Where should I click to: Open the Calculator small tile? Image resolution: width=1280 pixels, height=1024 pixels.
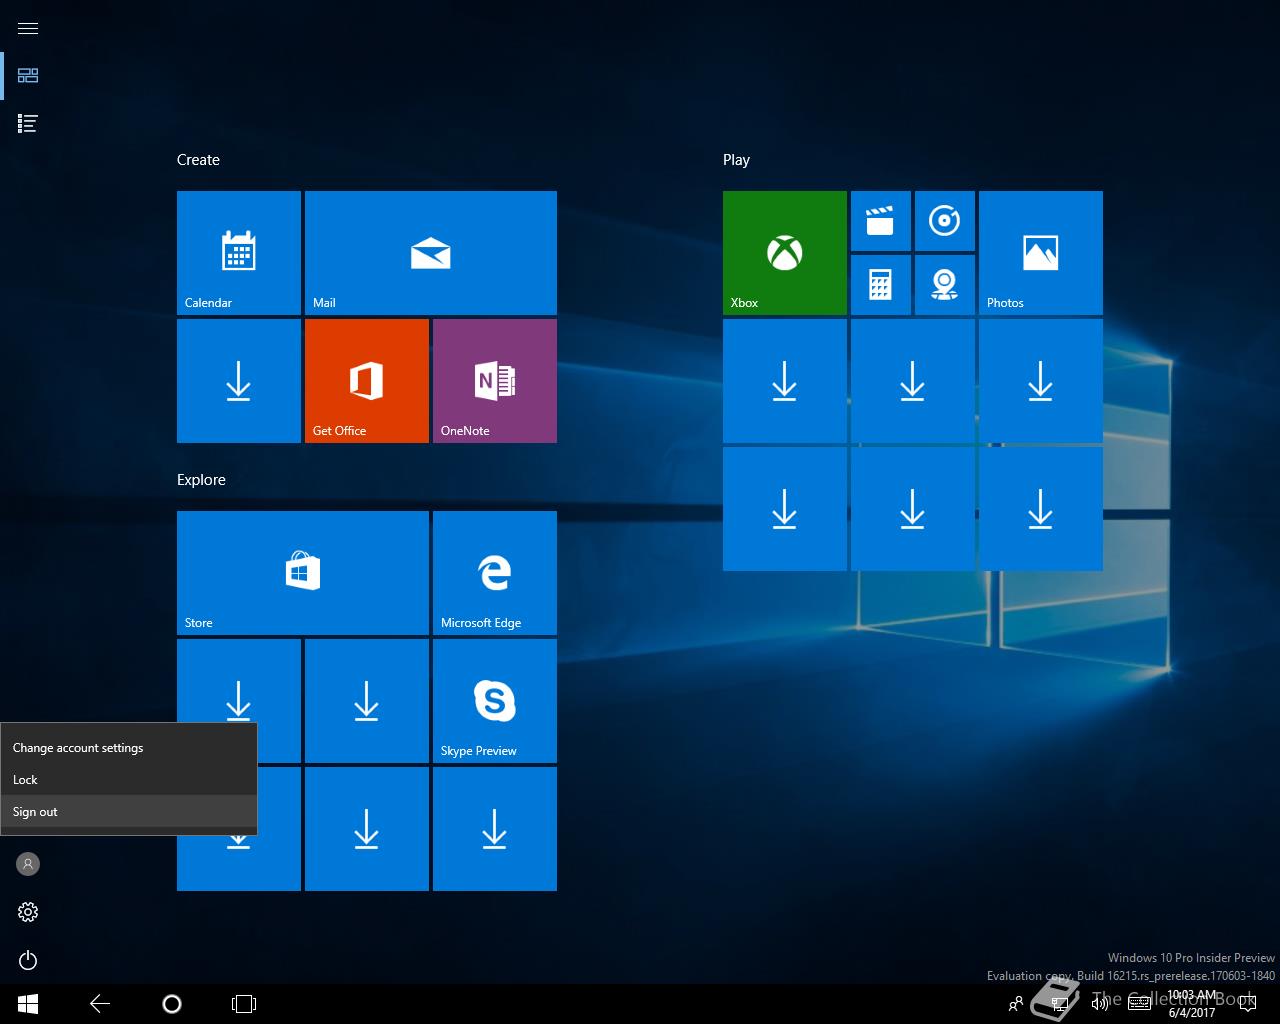(881, 285)
